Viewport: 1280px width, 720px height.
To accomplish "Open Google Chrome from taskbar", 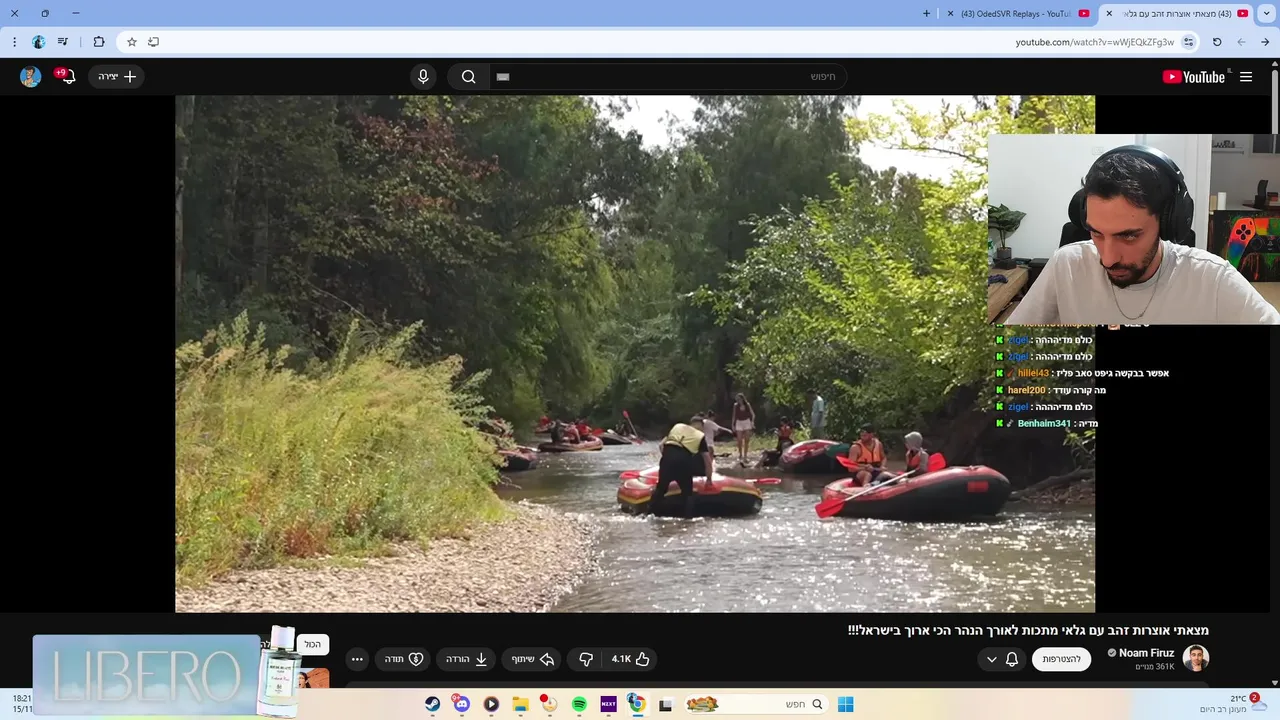I will click(x=636, y=704).
